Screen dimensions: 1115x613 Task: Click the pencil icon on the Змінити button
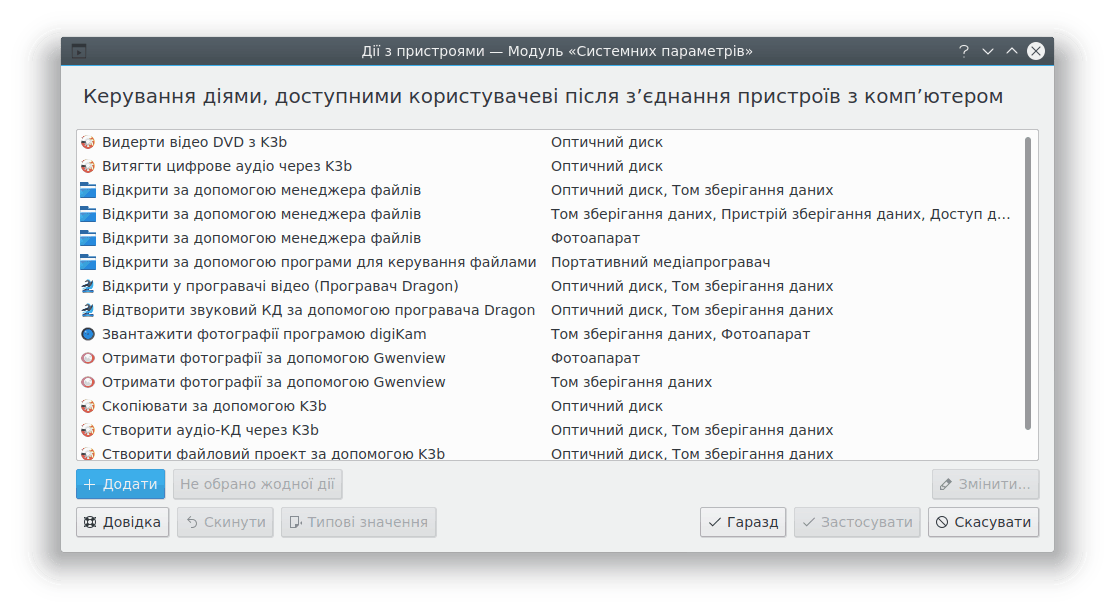click(x=945, y=484)
